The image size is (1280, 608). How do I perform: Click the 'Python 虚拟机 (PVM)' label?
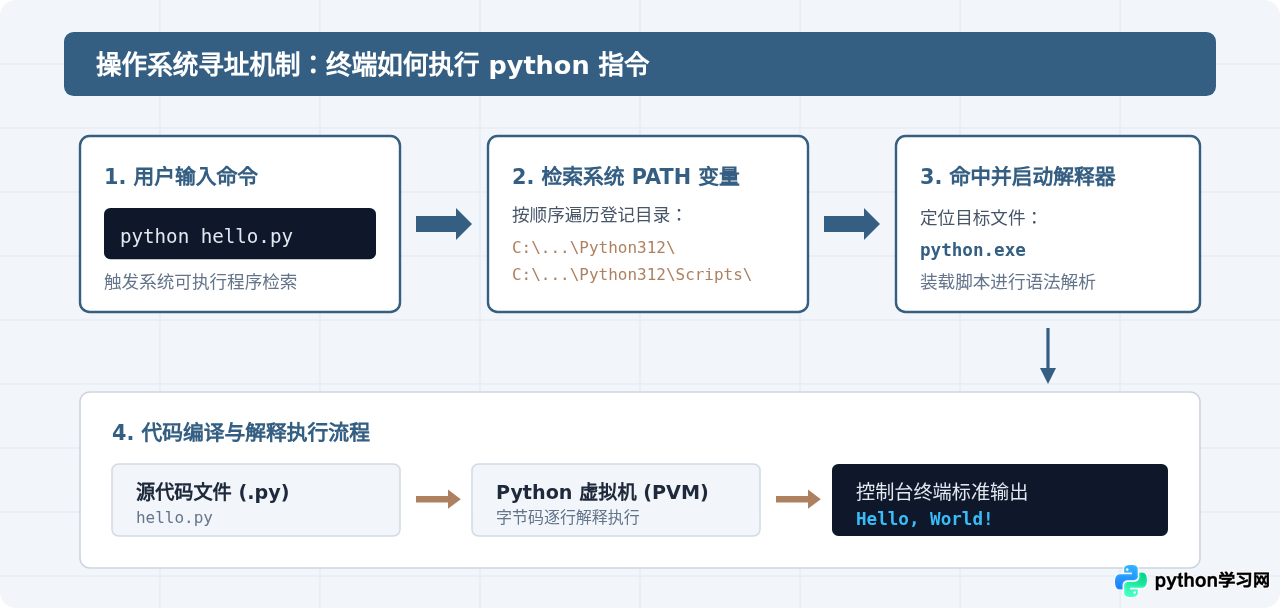(602, 492)
